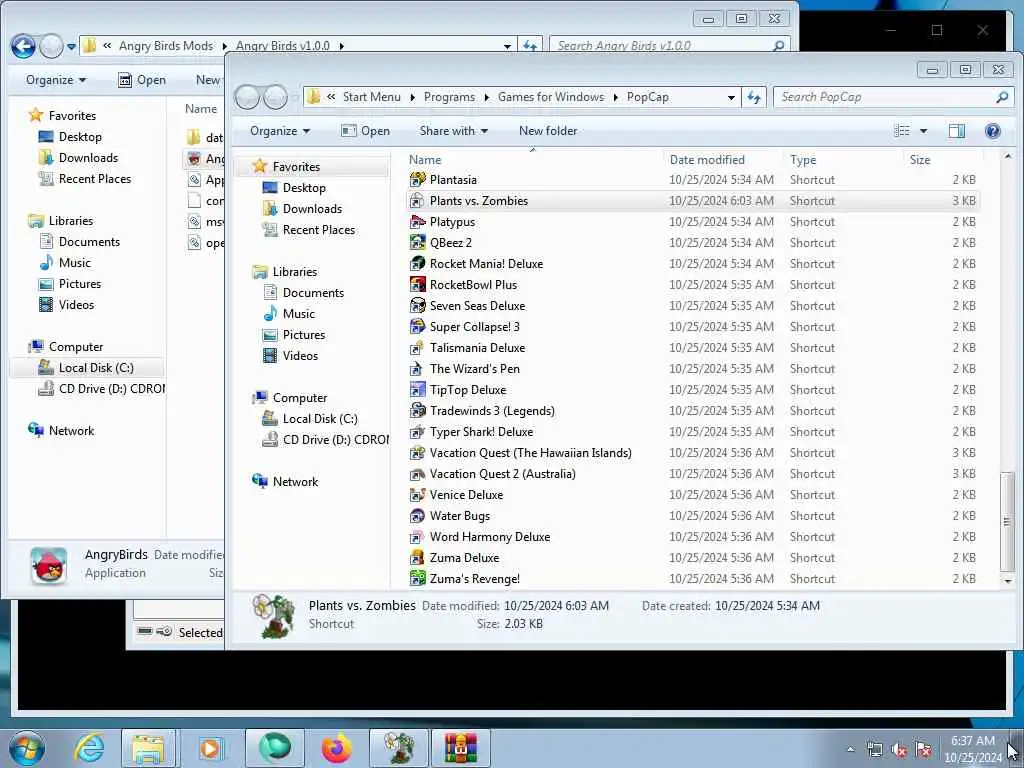Viewport: 1024px width, 768px height.
Task: Show hidden tray icons arrow
Action: click(850, 749)
